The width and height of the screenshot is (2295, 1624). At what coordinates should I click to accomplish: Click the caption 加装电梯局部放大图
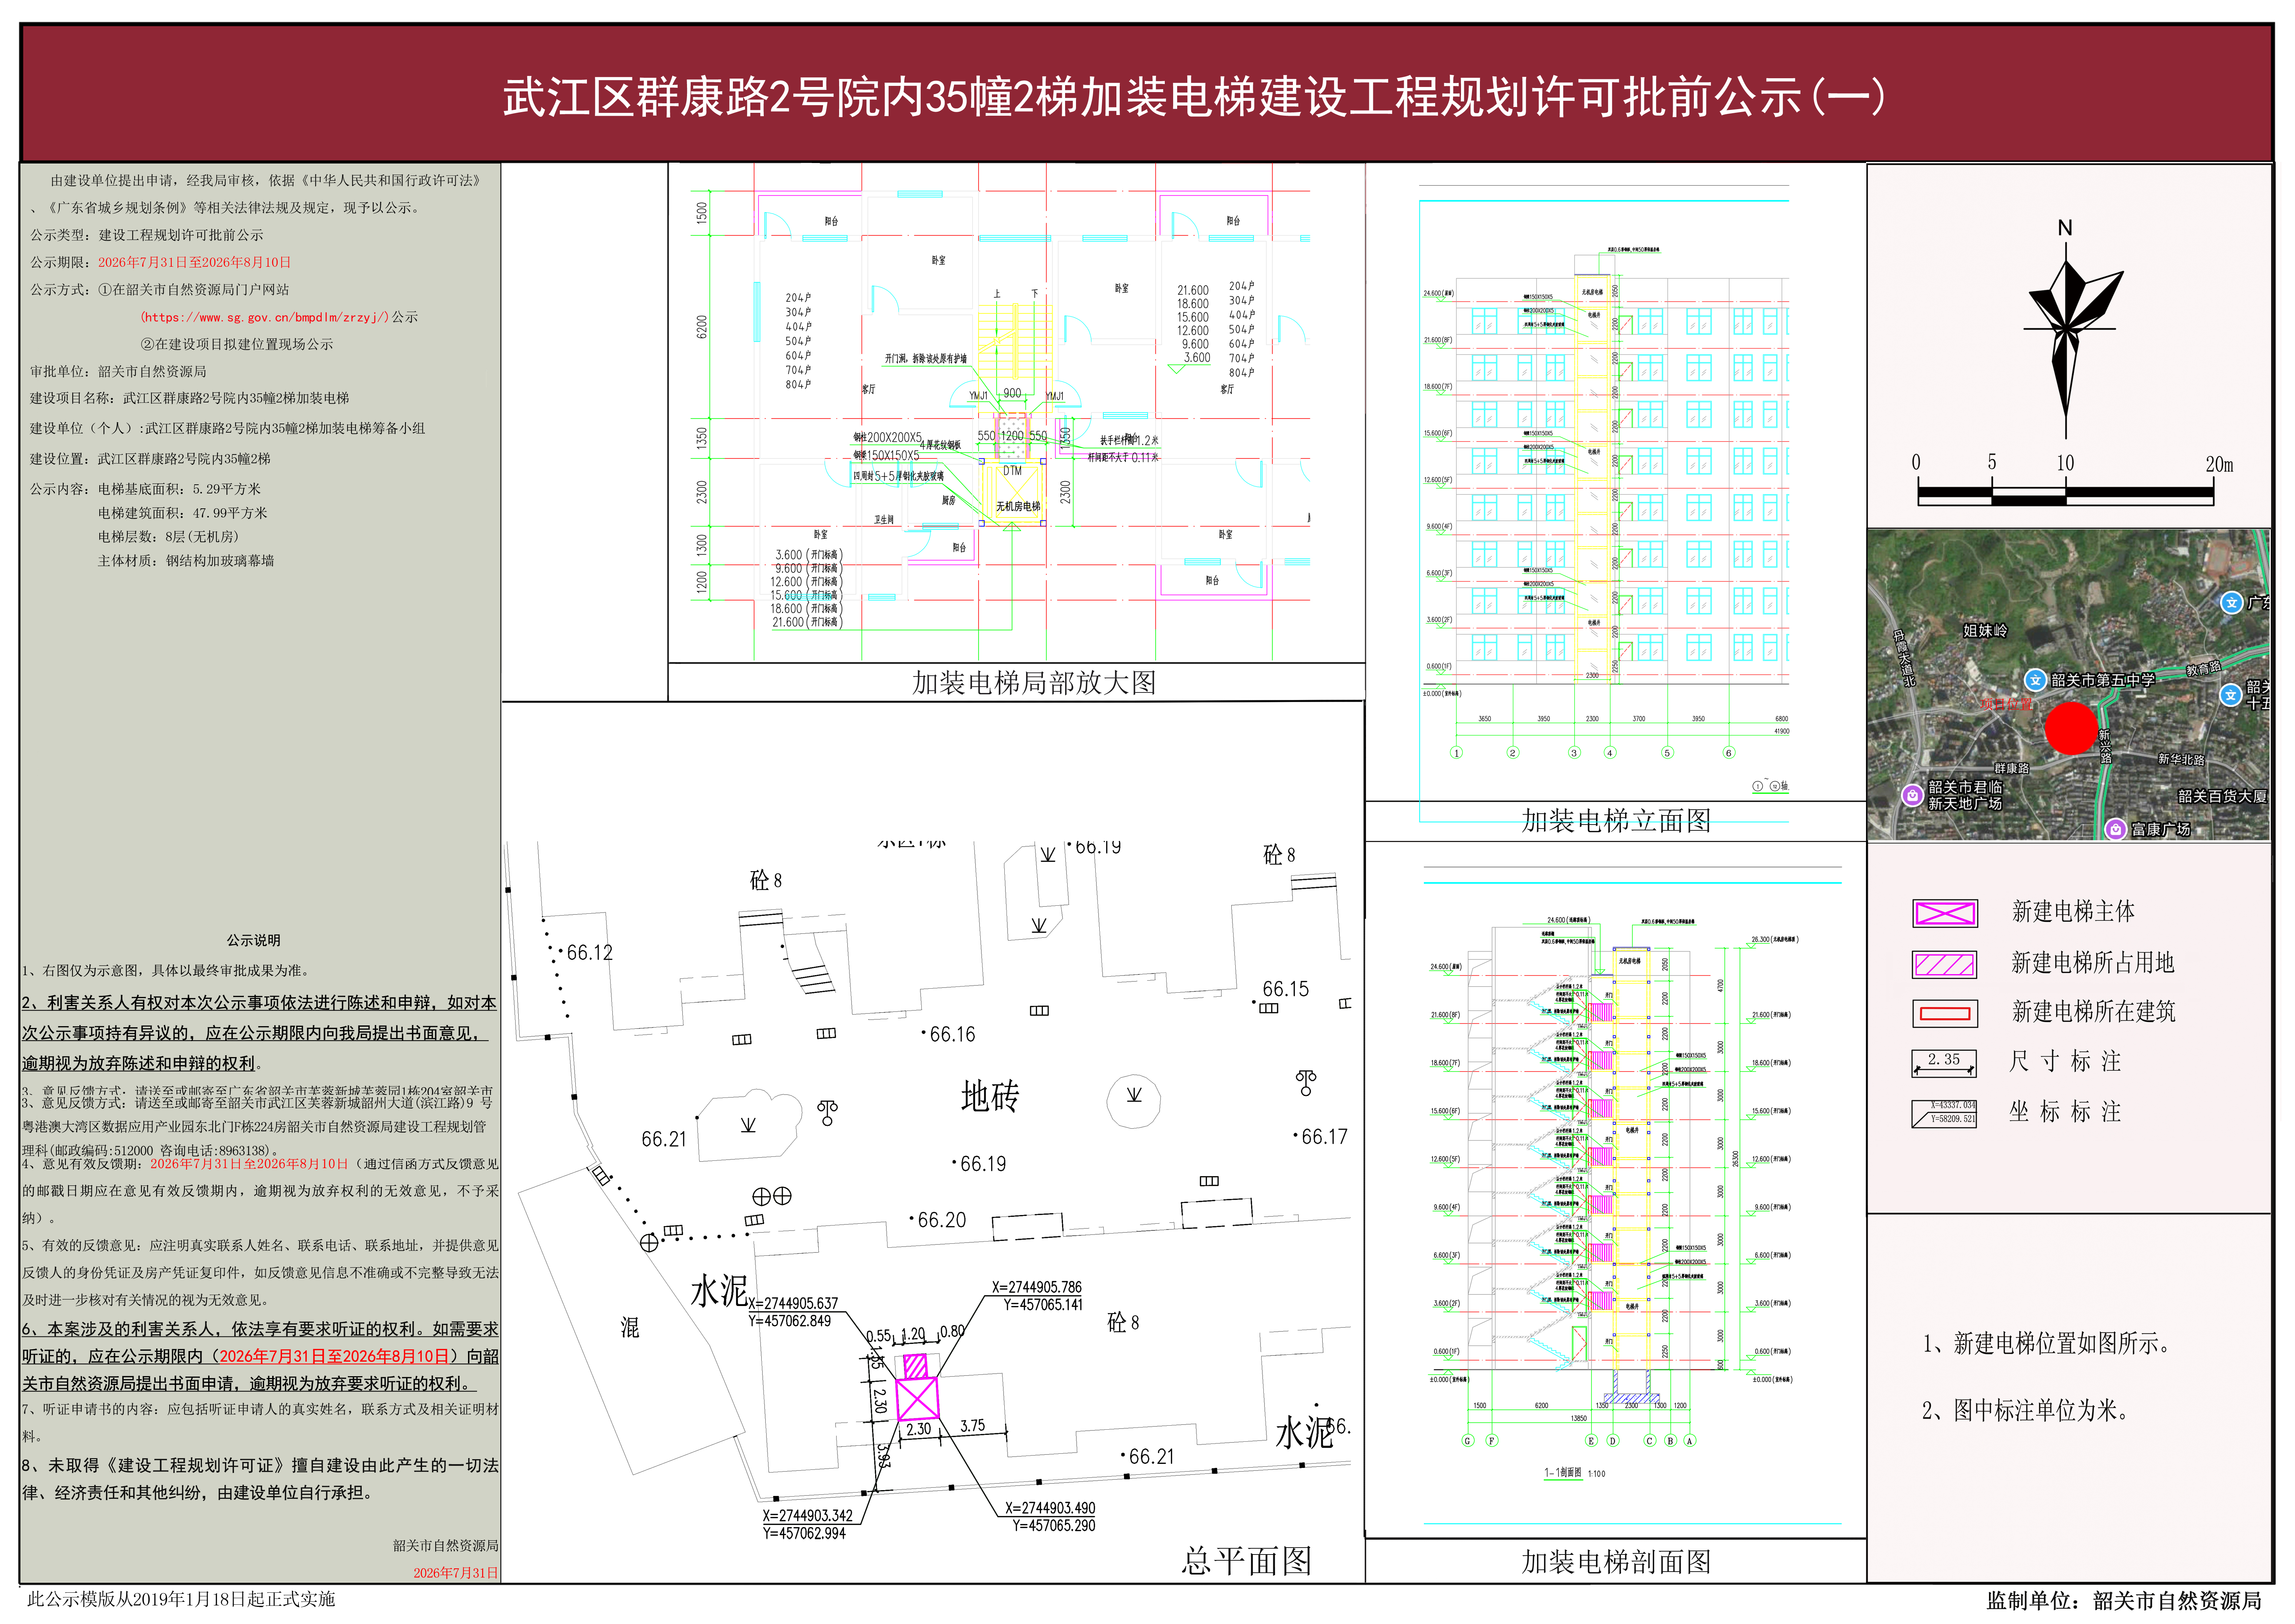[x=1034, y=683]
